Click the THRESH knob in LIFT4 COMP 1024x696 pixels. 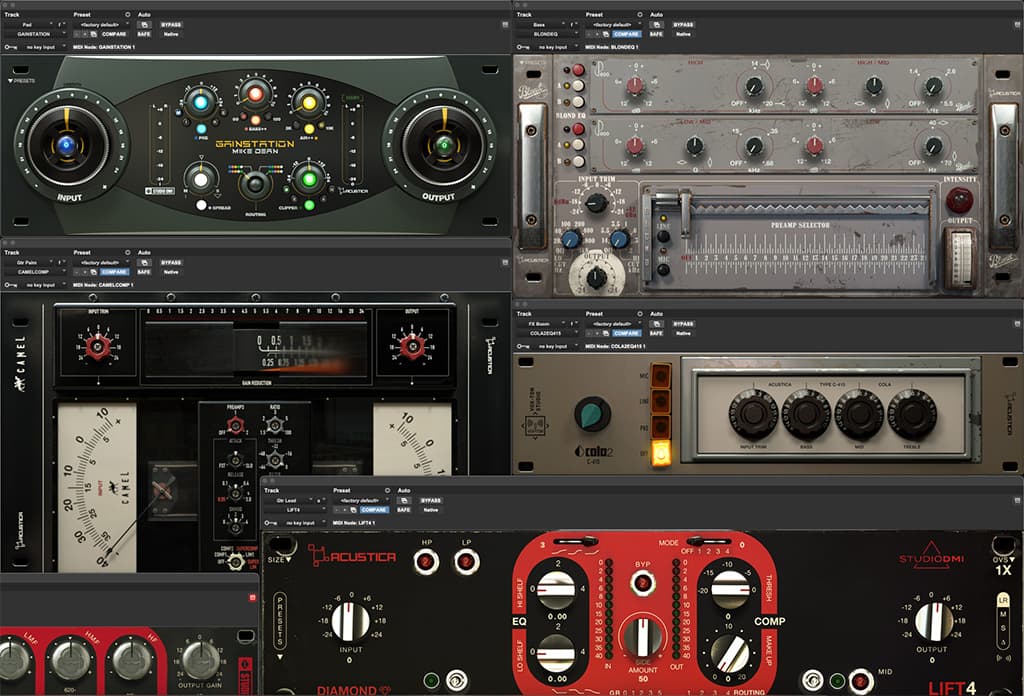[x=730, y=589]
